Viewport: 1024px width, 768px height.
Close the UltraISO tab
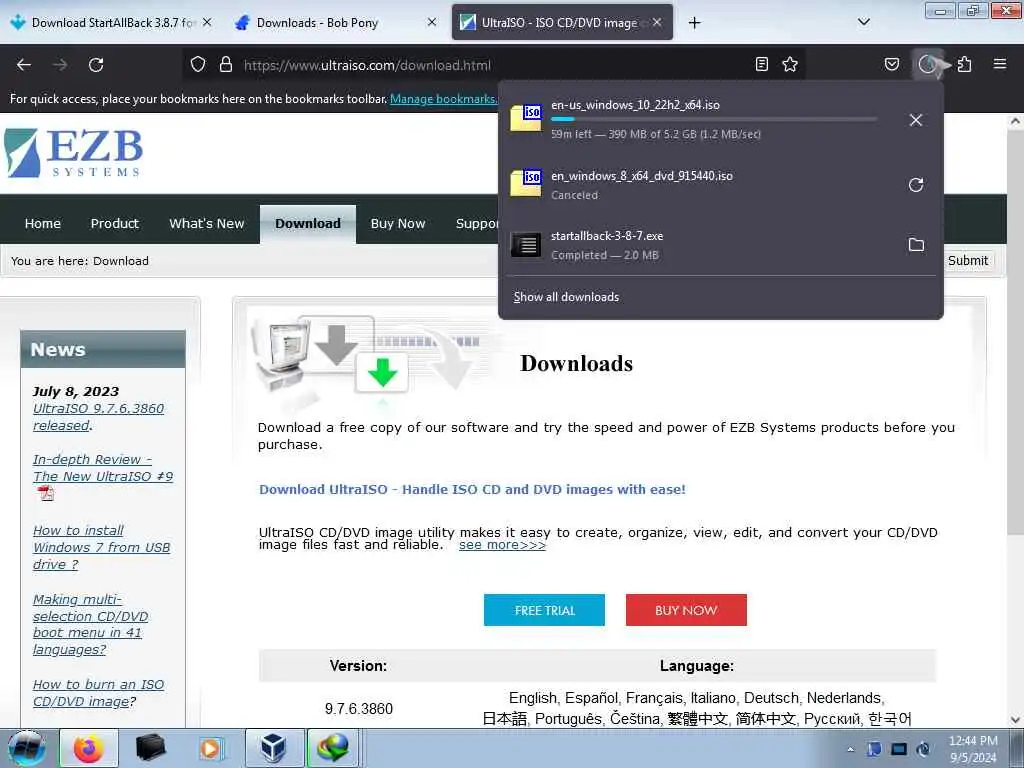coord(657,22)
